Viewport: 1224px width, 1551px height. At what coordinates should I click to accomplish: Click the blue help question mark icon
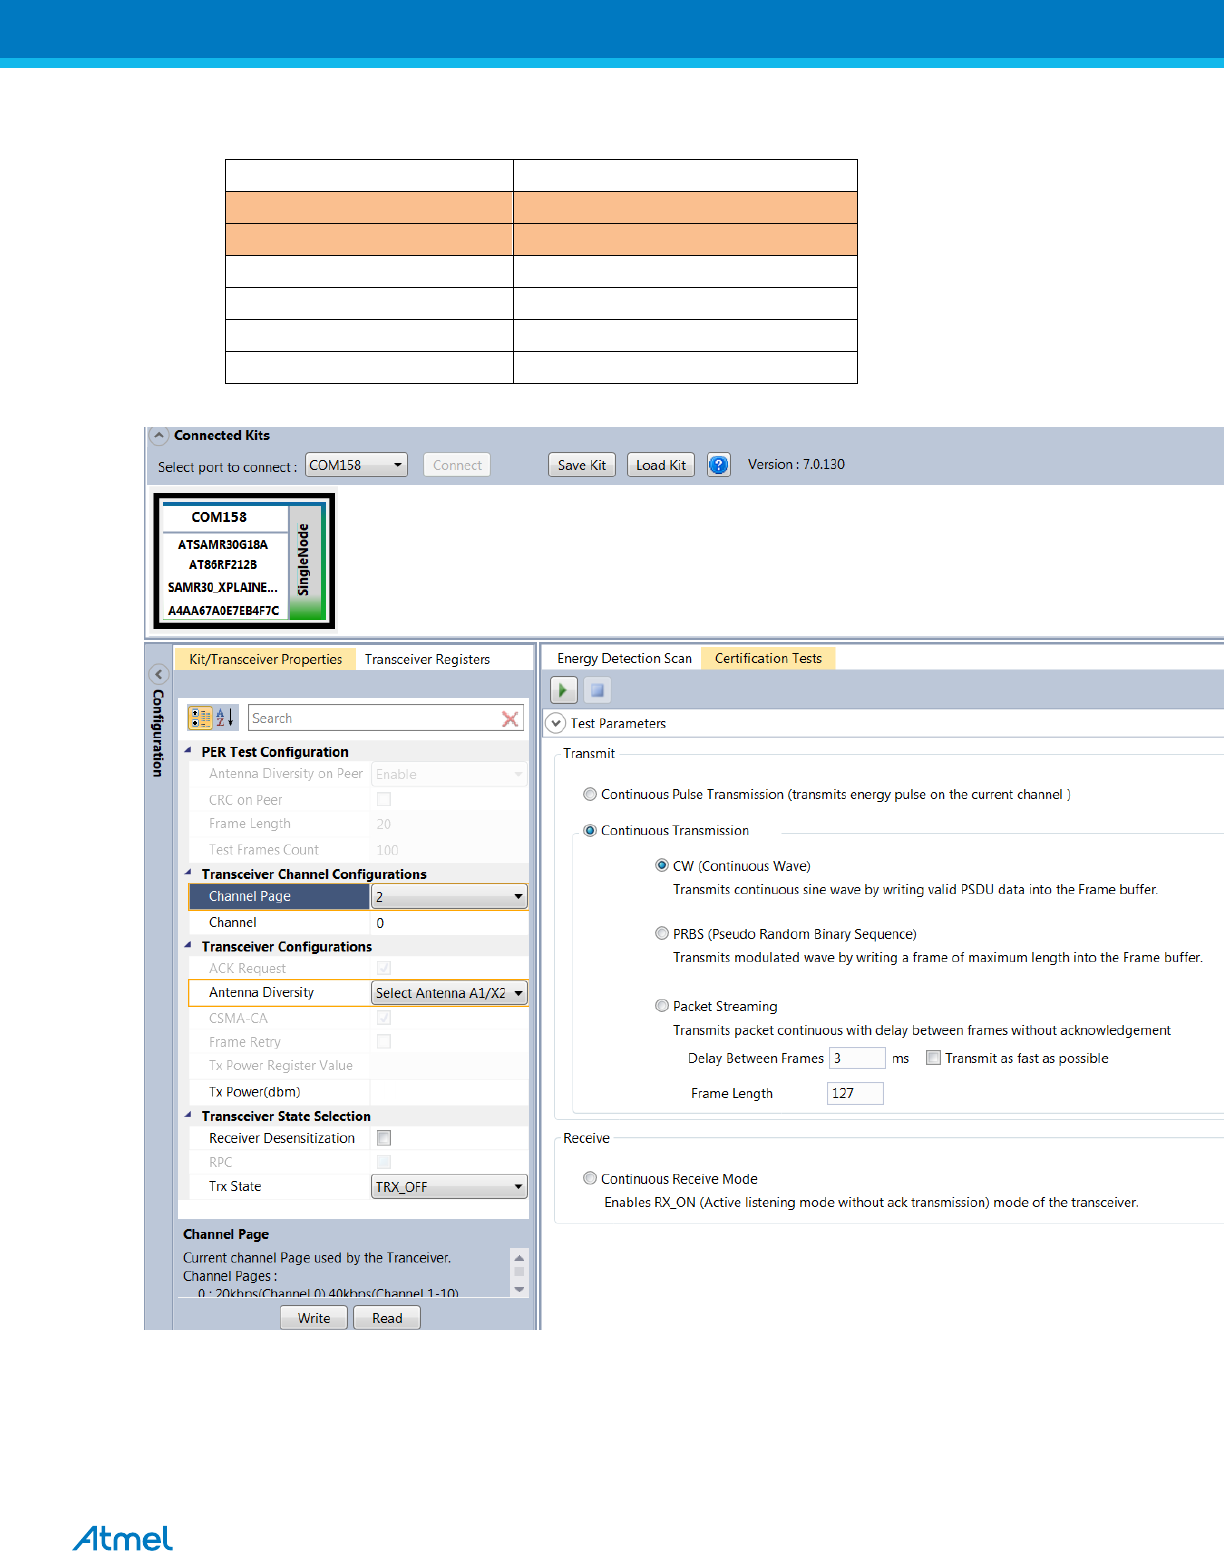click(718, 465)
